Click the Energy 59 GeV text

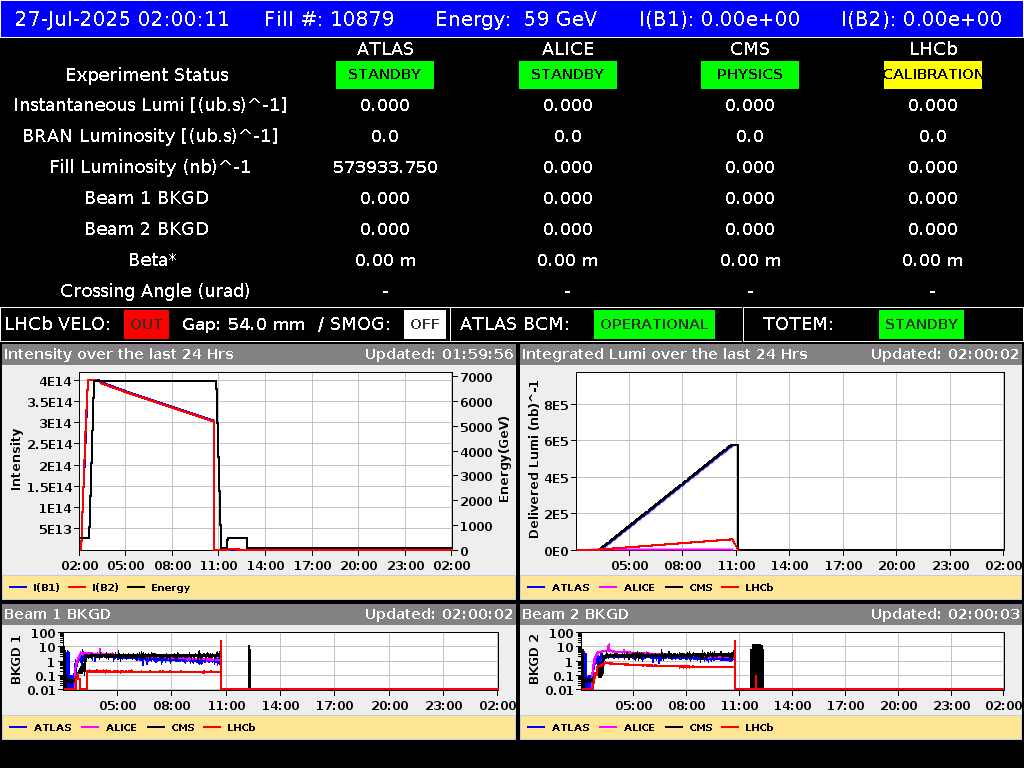(516, 18)
